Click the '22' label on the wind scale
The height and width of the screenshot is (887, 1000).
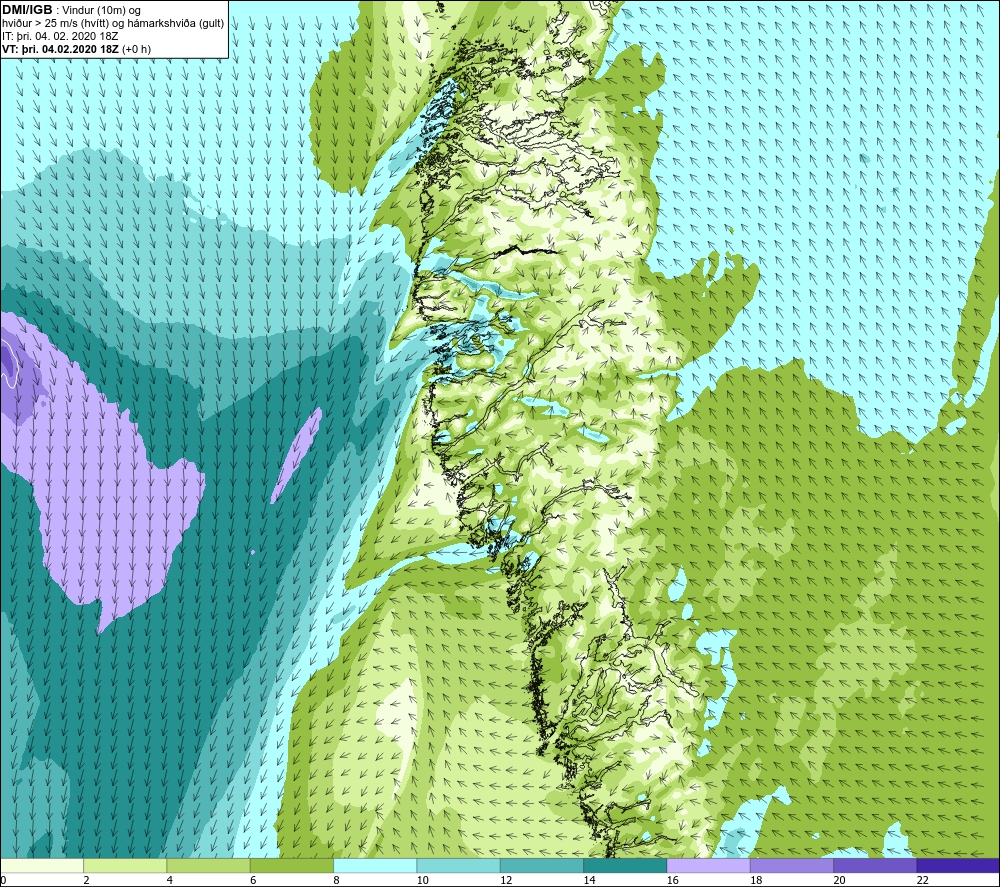(x=922, y=880)
